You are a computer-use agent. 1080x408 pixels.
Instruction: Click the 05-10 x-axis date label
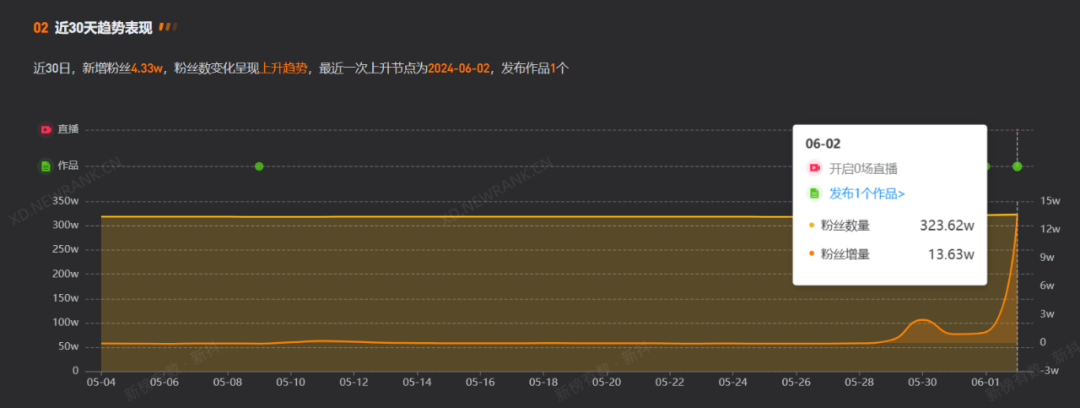point(290,381)
